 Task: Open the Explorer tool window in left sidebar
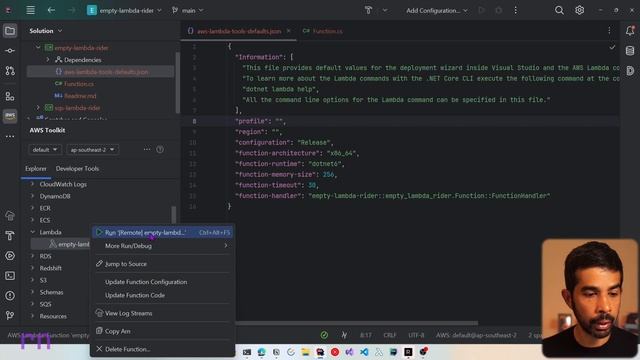pyautogui.click(x=10, y=31)
